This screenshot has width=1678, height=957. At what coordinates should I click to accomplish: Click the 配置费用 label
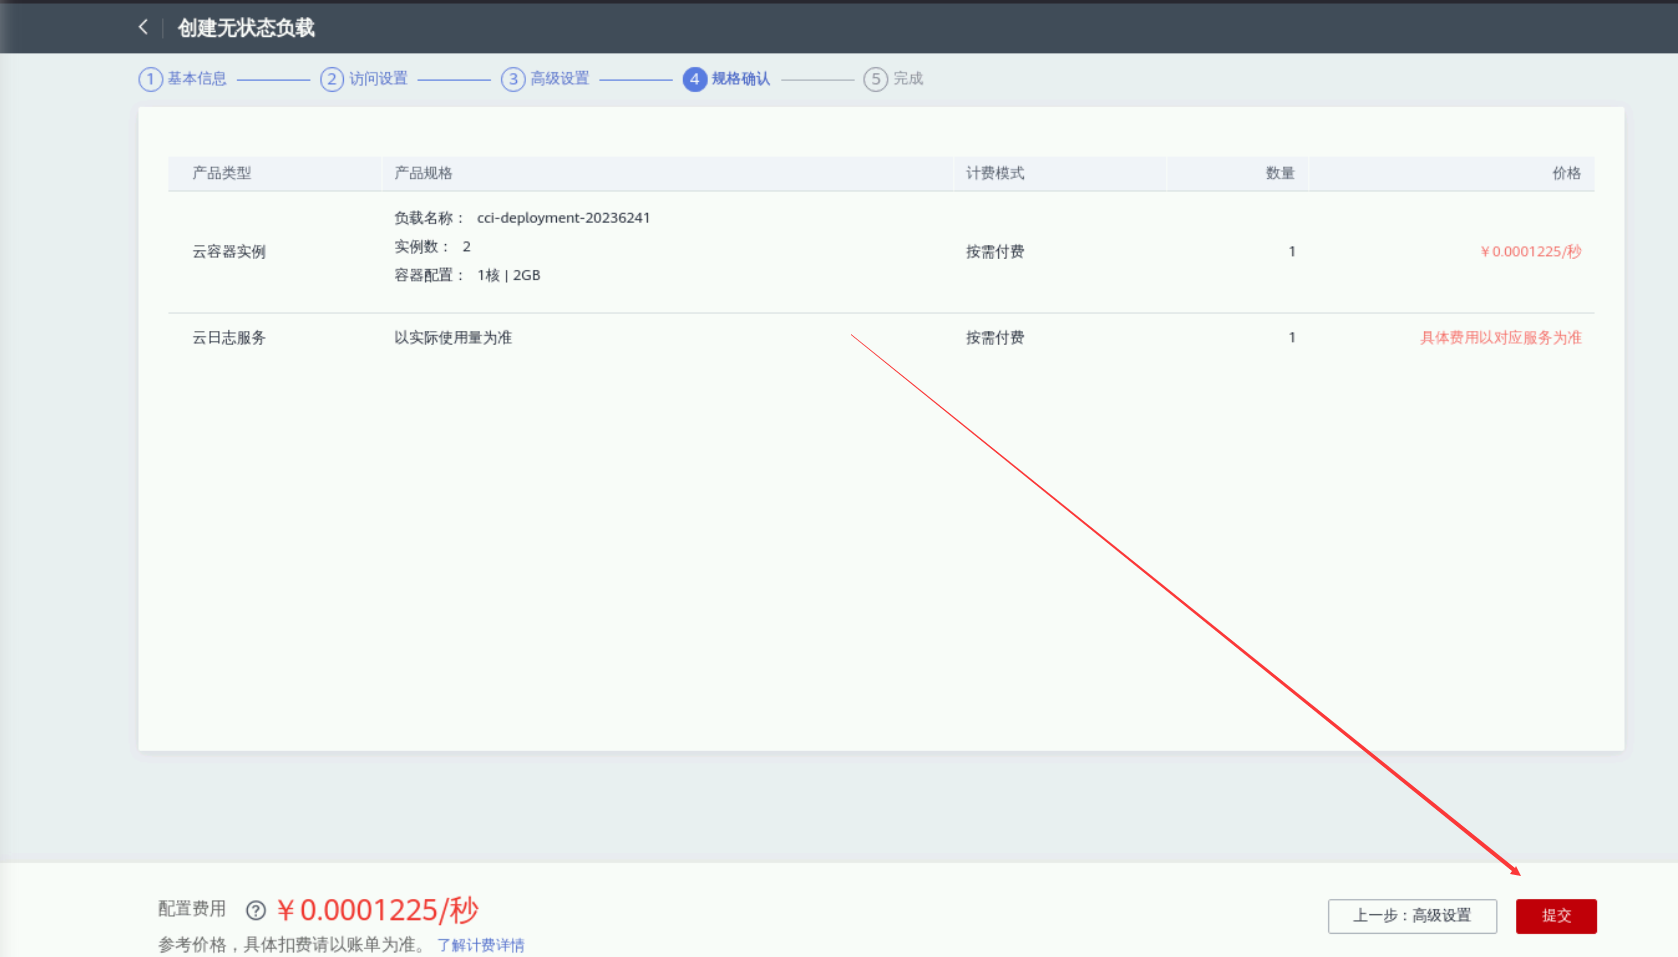point(192,909)
